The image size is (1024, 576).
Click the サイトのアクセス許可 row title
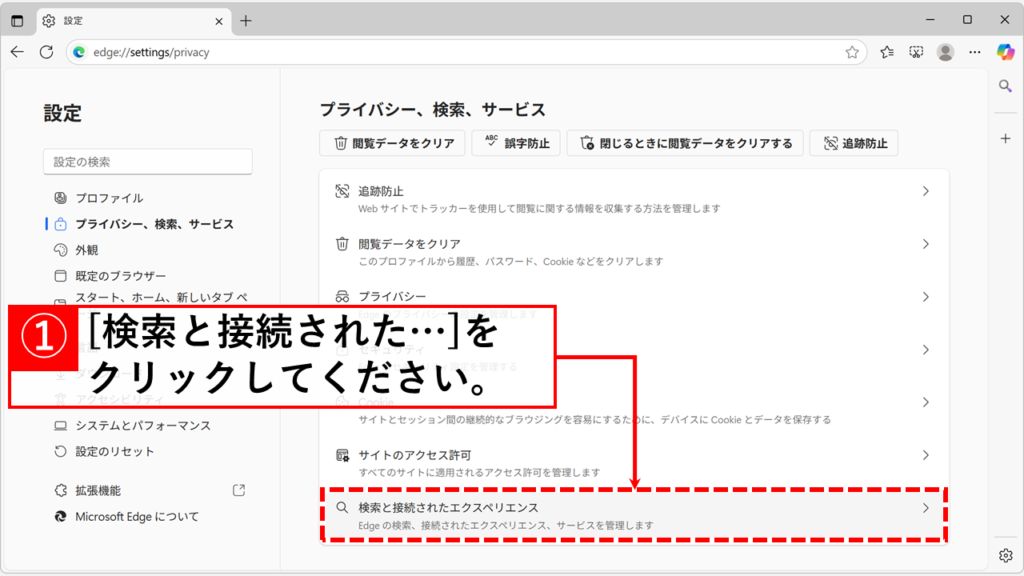click(415, 455)
